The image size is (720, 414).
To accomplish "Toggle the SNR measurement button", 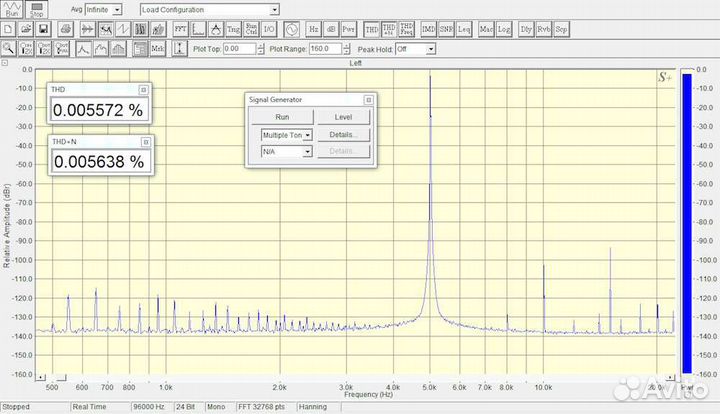I will [x=446, y=30].
